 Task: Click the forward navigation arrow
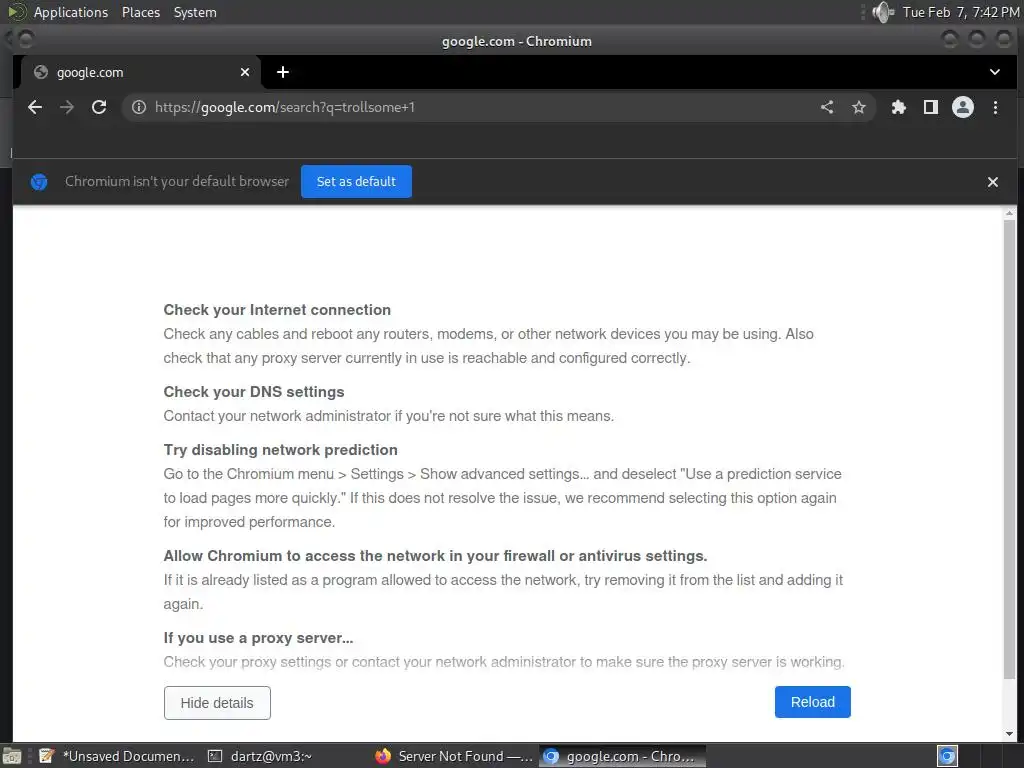67,107
